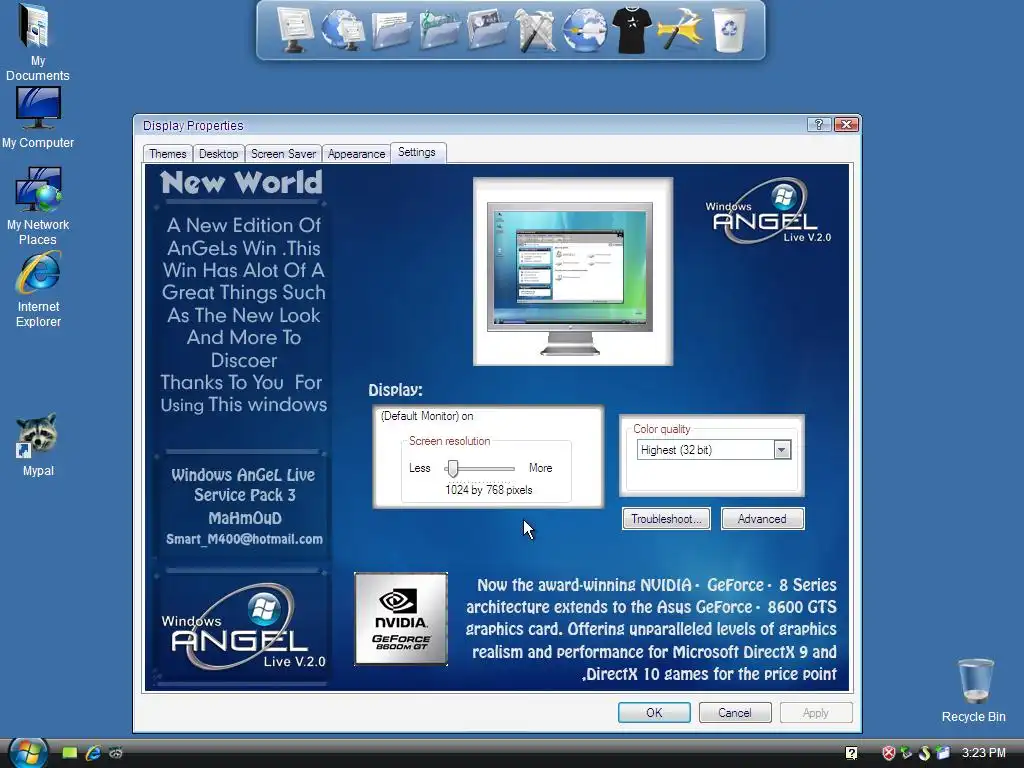This screenshot has height=768, width=1024.
Task: Open My Network Places desktop icon
Action: [x=37, y=206]
